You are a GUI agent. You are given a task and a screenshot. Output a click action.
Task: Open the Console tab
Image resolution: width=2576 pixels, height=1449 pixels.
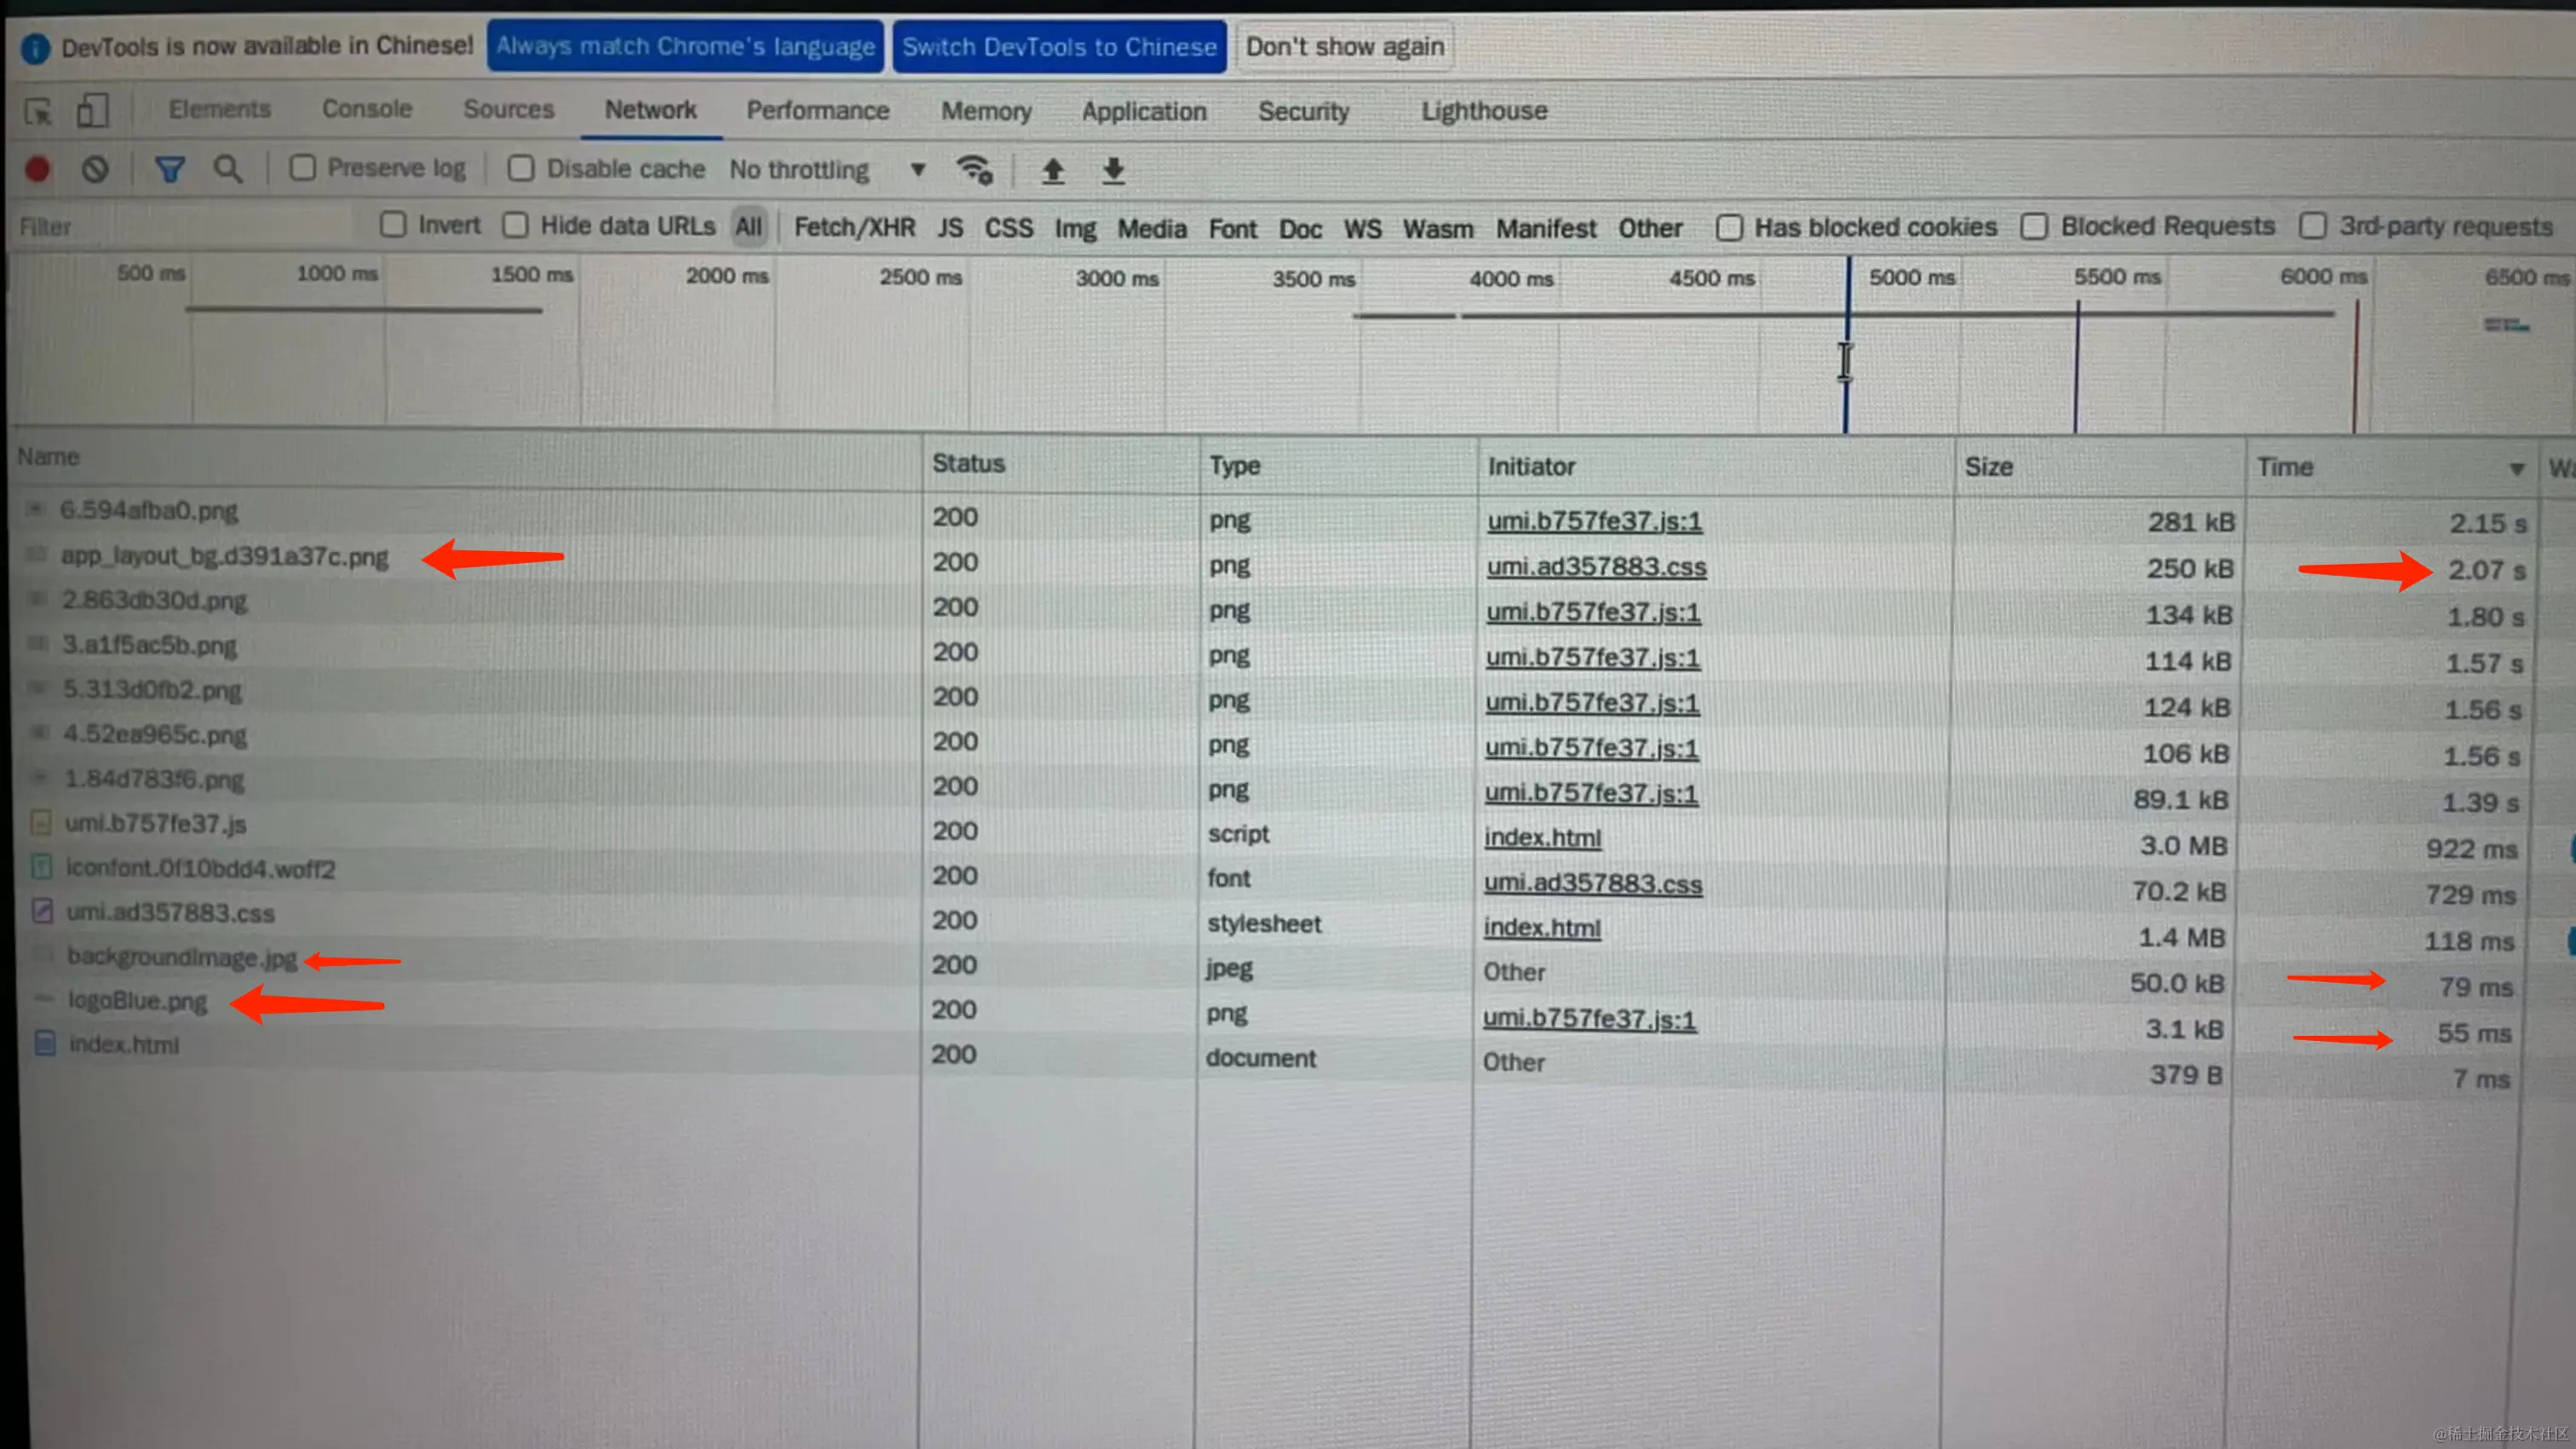[366, 109]
